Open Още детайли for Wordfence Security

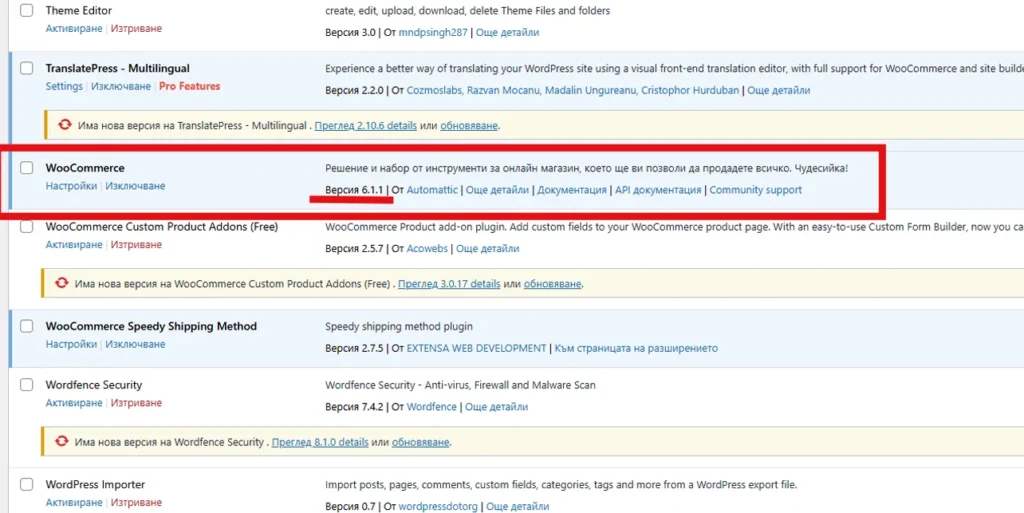(x=496, y=407)
